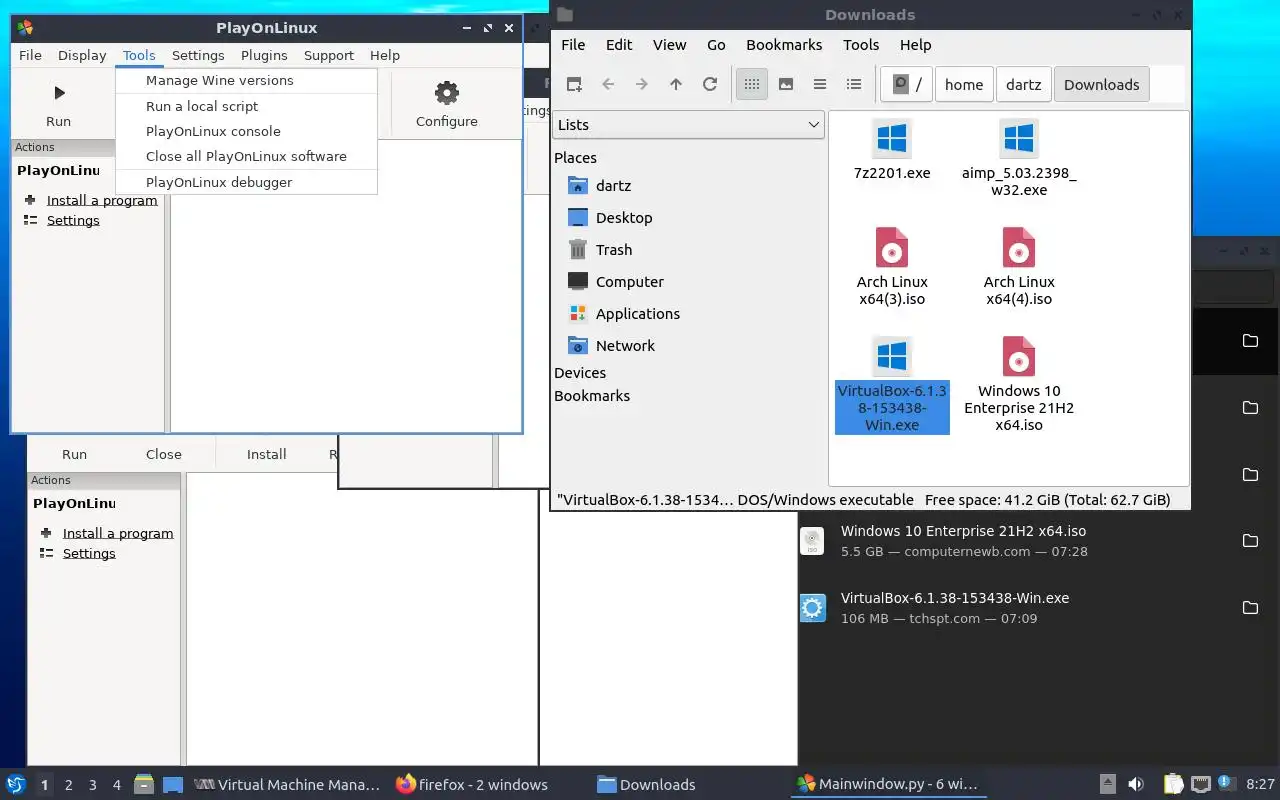Go up to the parent folder in the file manager
Image resolution: width=1280 pixels, height=800 pixels.
tap(676, 85)
